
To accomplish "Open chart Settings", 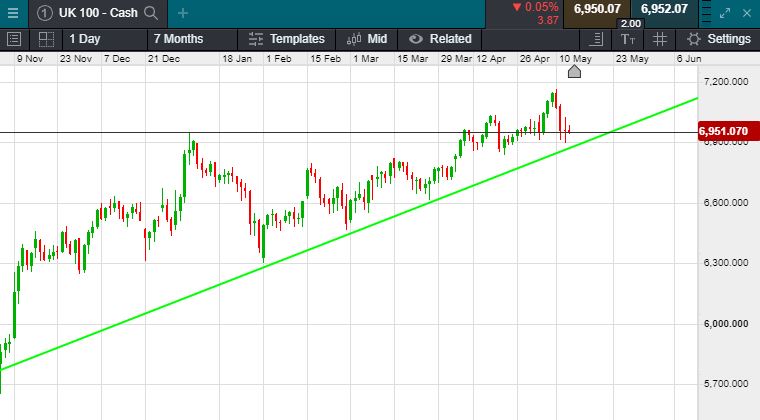I will click(x=718, y=39).
